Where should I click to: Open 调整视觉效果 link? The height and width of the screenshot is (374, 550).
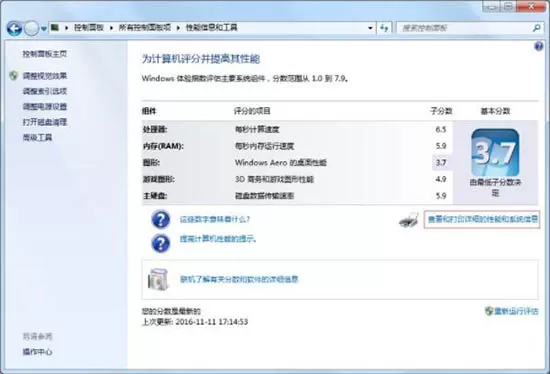coord(45,75)
